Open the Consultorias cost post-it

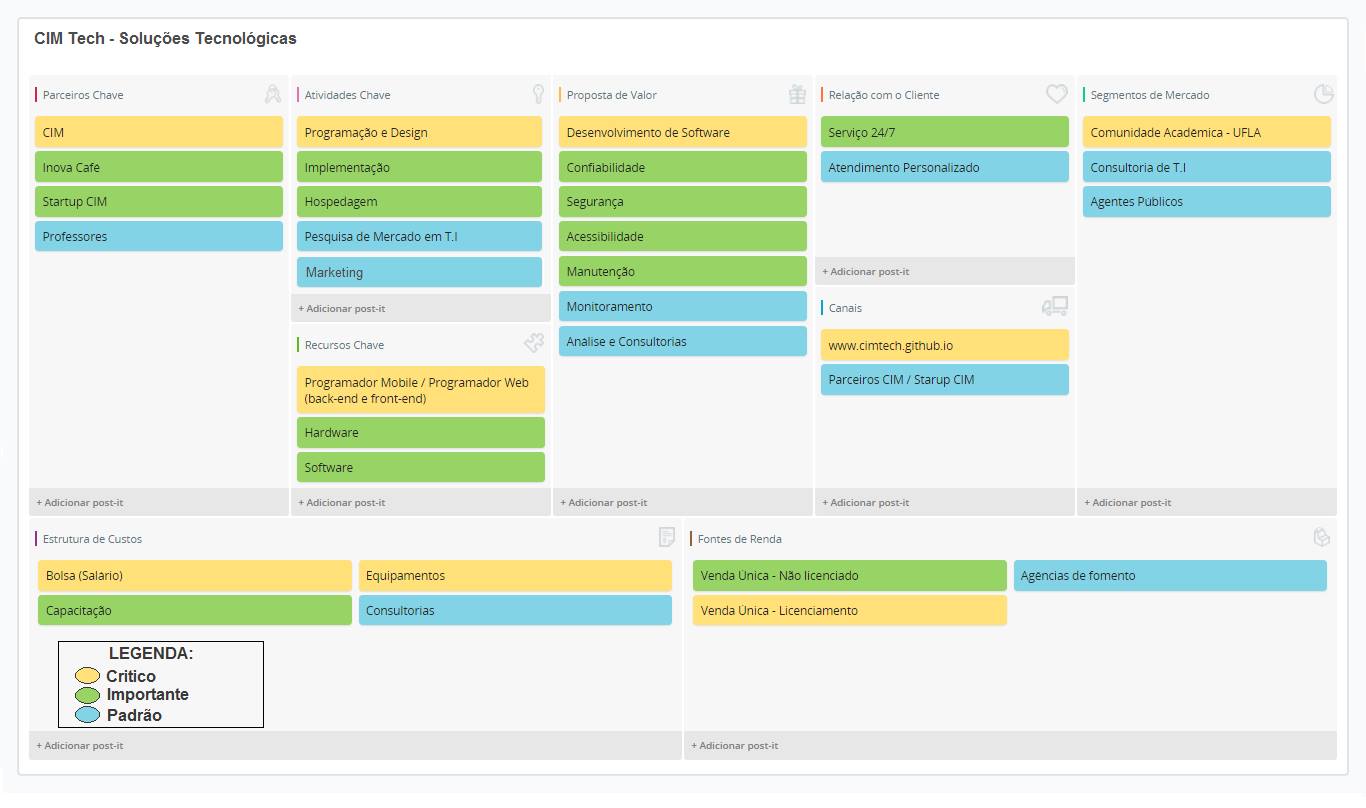point(515,610)
